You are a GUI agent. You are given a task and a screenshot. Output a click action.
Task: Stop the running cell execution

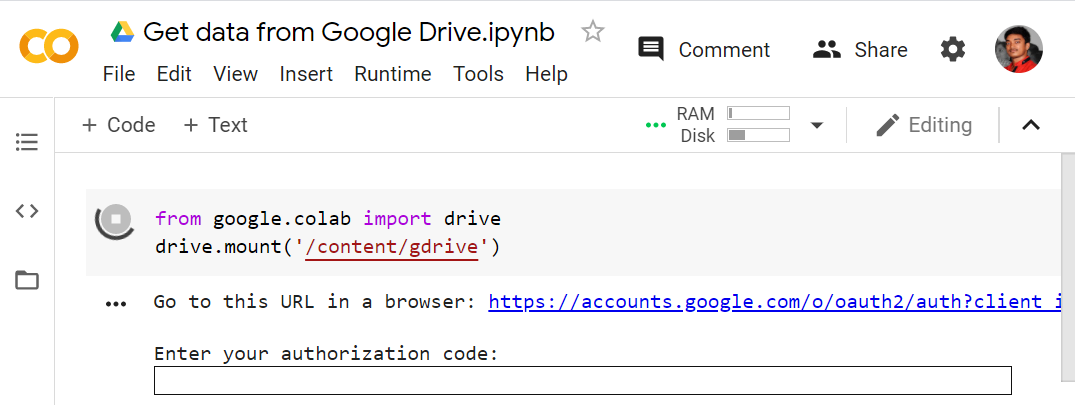point(116,220)
